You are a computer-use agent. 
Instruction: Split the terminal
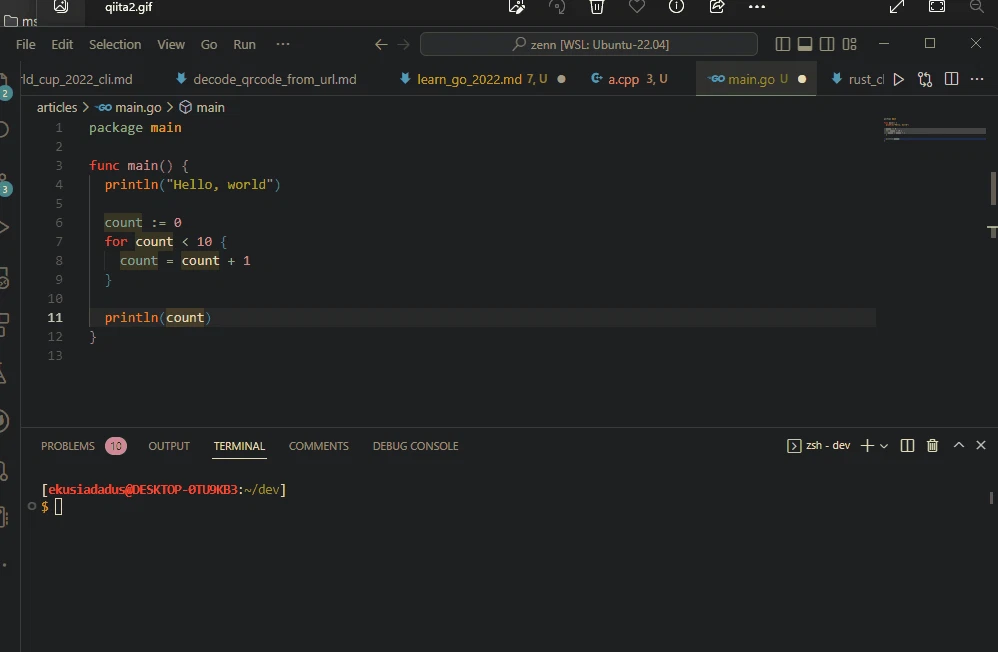tap(908, 446)
